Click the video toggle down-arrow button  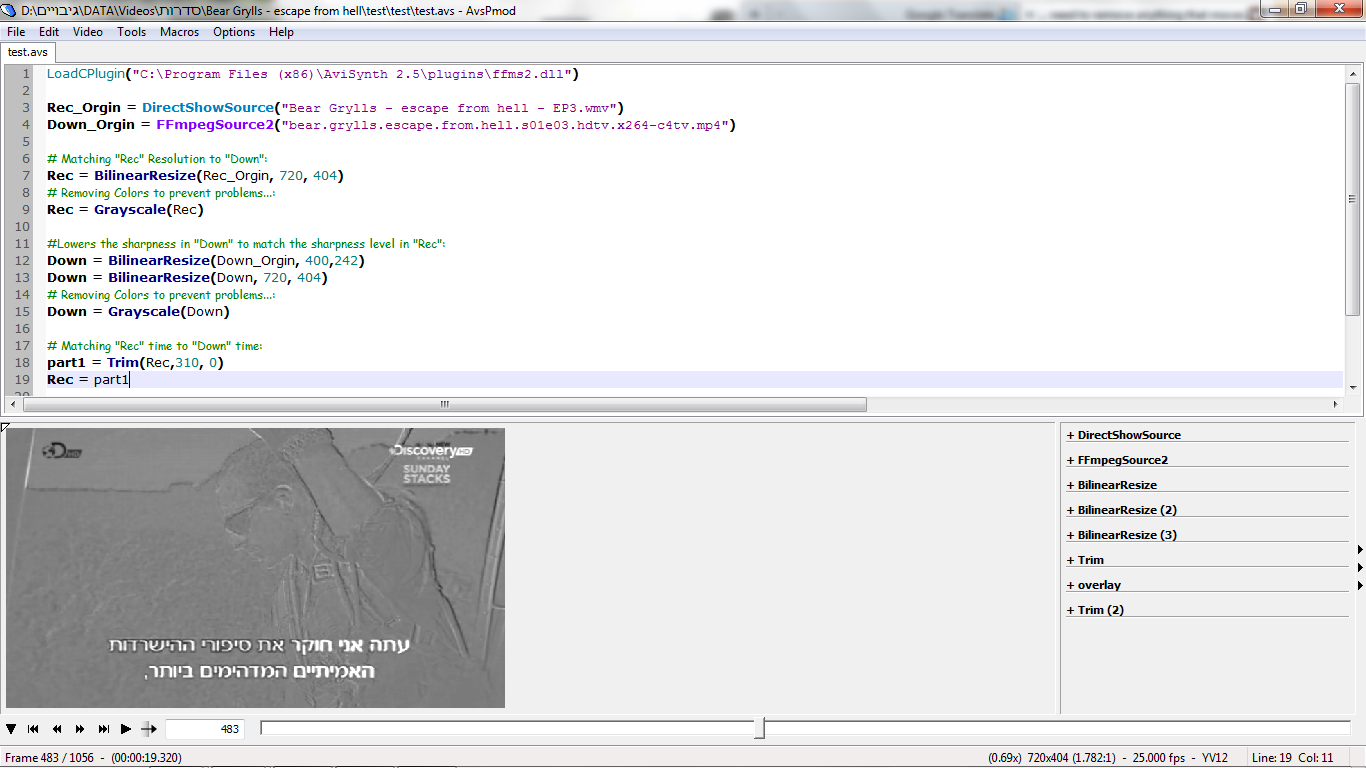(x=11, y=729)
